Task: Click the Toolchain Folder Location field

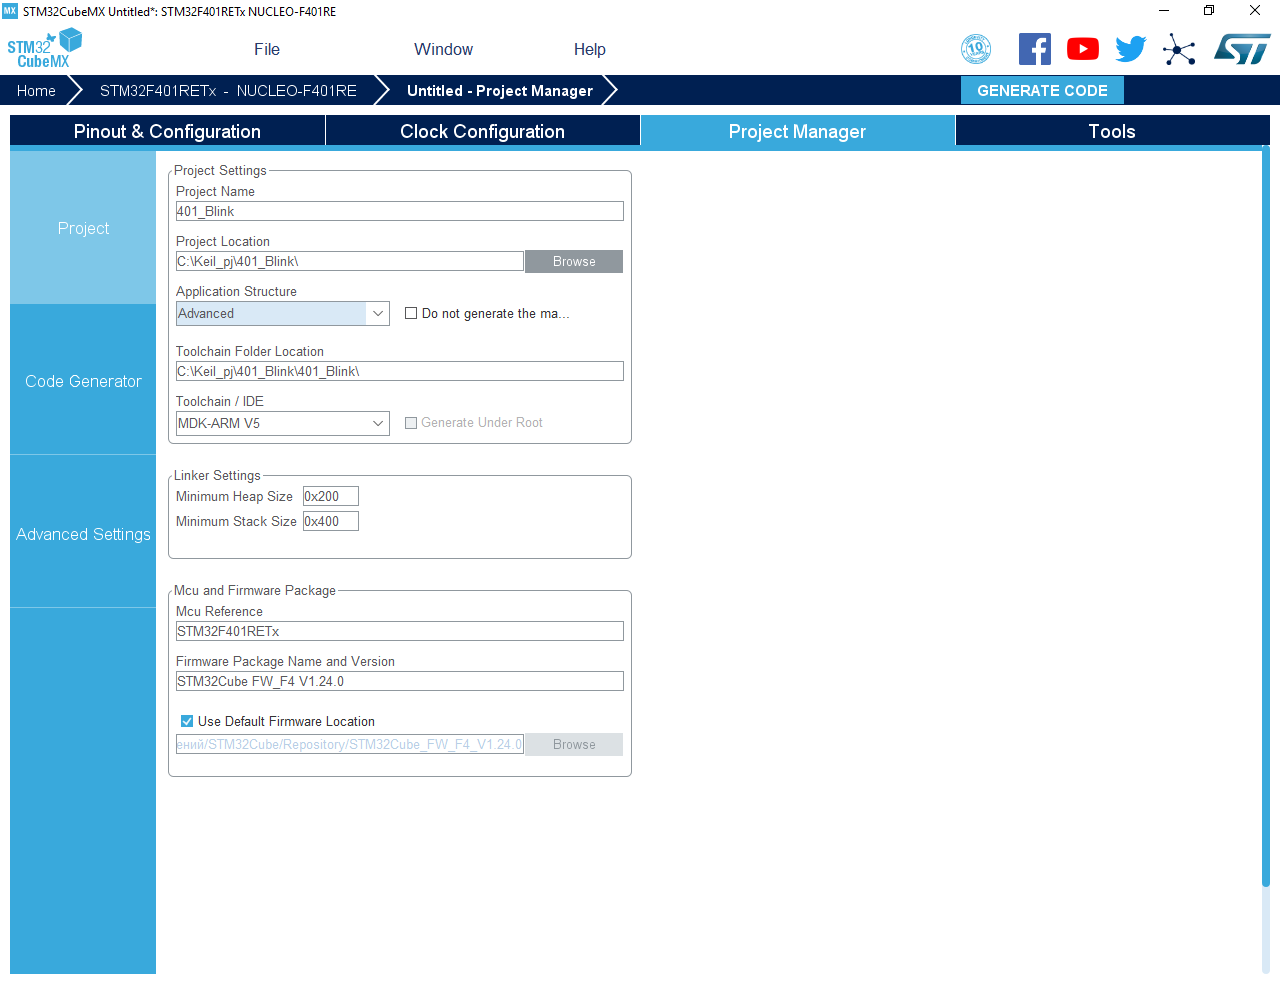Action: pyautogui.click(x=400, y=371)
